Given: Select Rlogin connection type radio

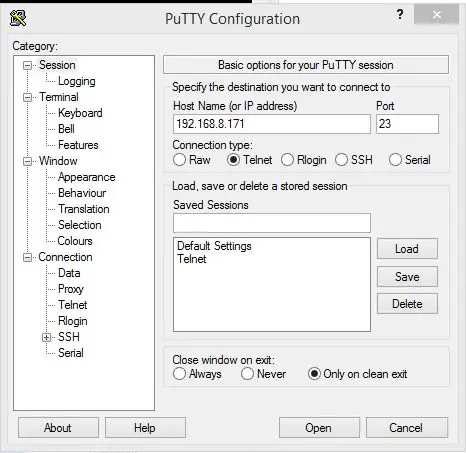Looking at the screenshot, I should pyautogui.click(x=287, y=160).
